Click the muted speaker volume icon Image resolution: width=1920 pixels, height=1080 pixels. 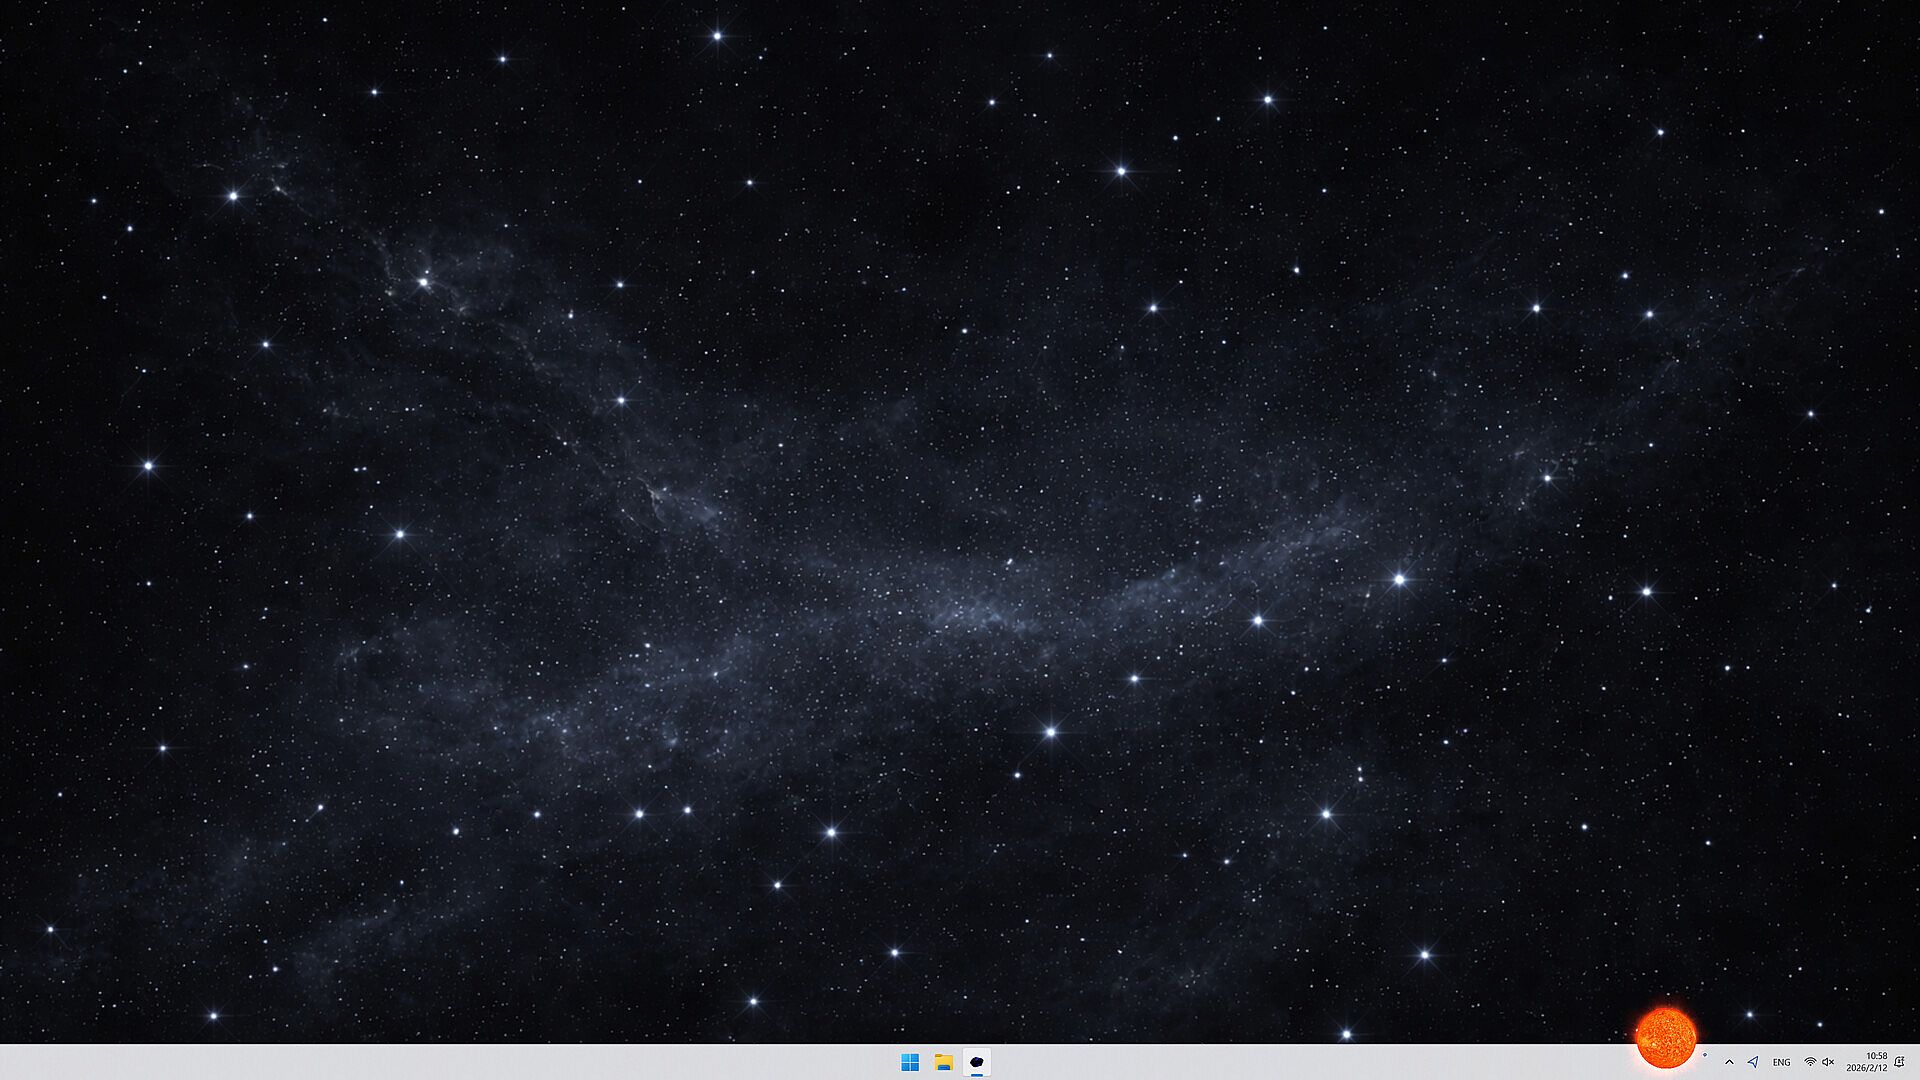point(1828,1062)
